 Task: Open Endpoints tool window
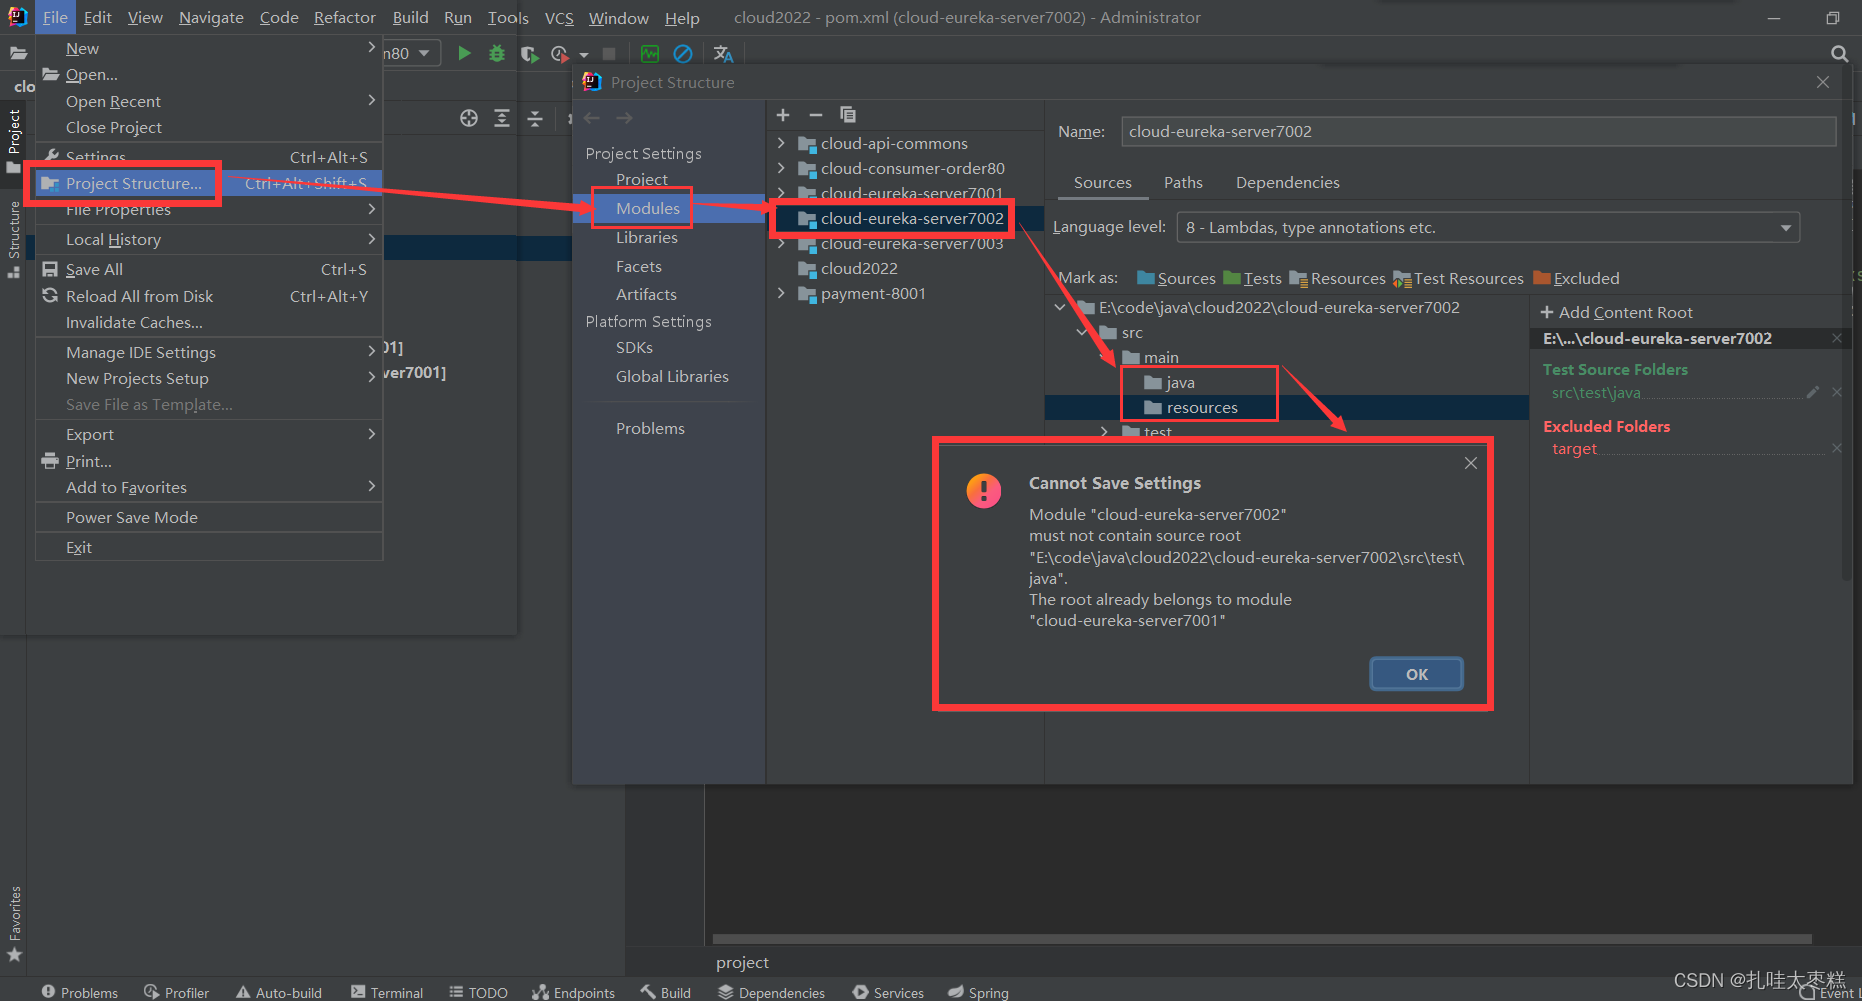coord(573,992)
